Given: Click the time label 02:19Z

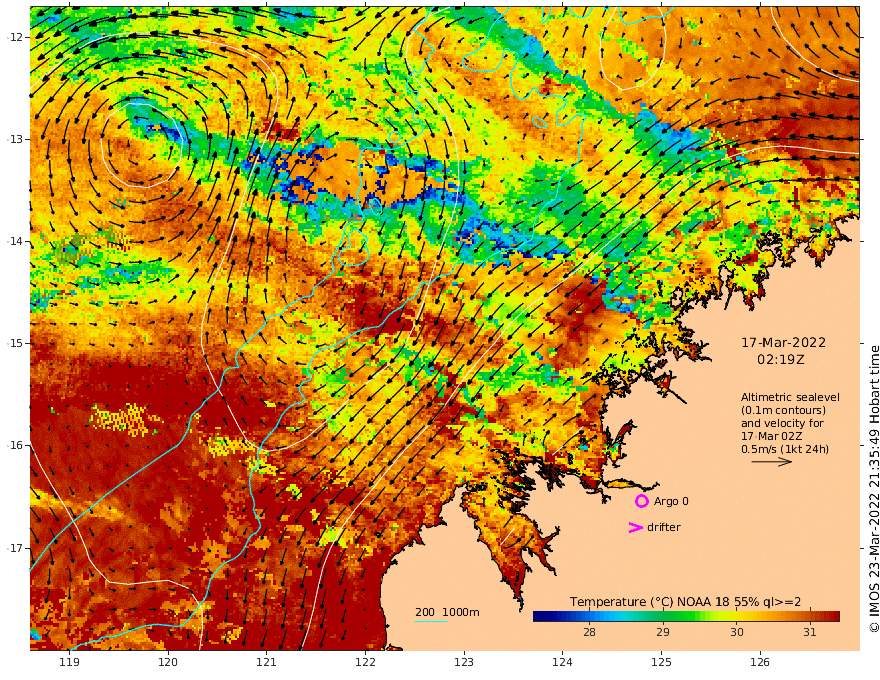Looking at the screenshot, I should click(x=781, y=360).
